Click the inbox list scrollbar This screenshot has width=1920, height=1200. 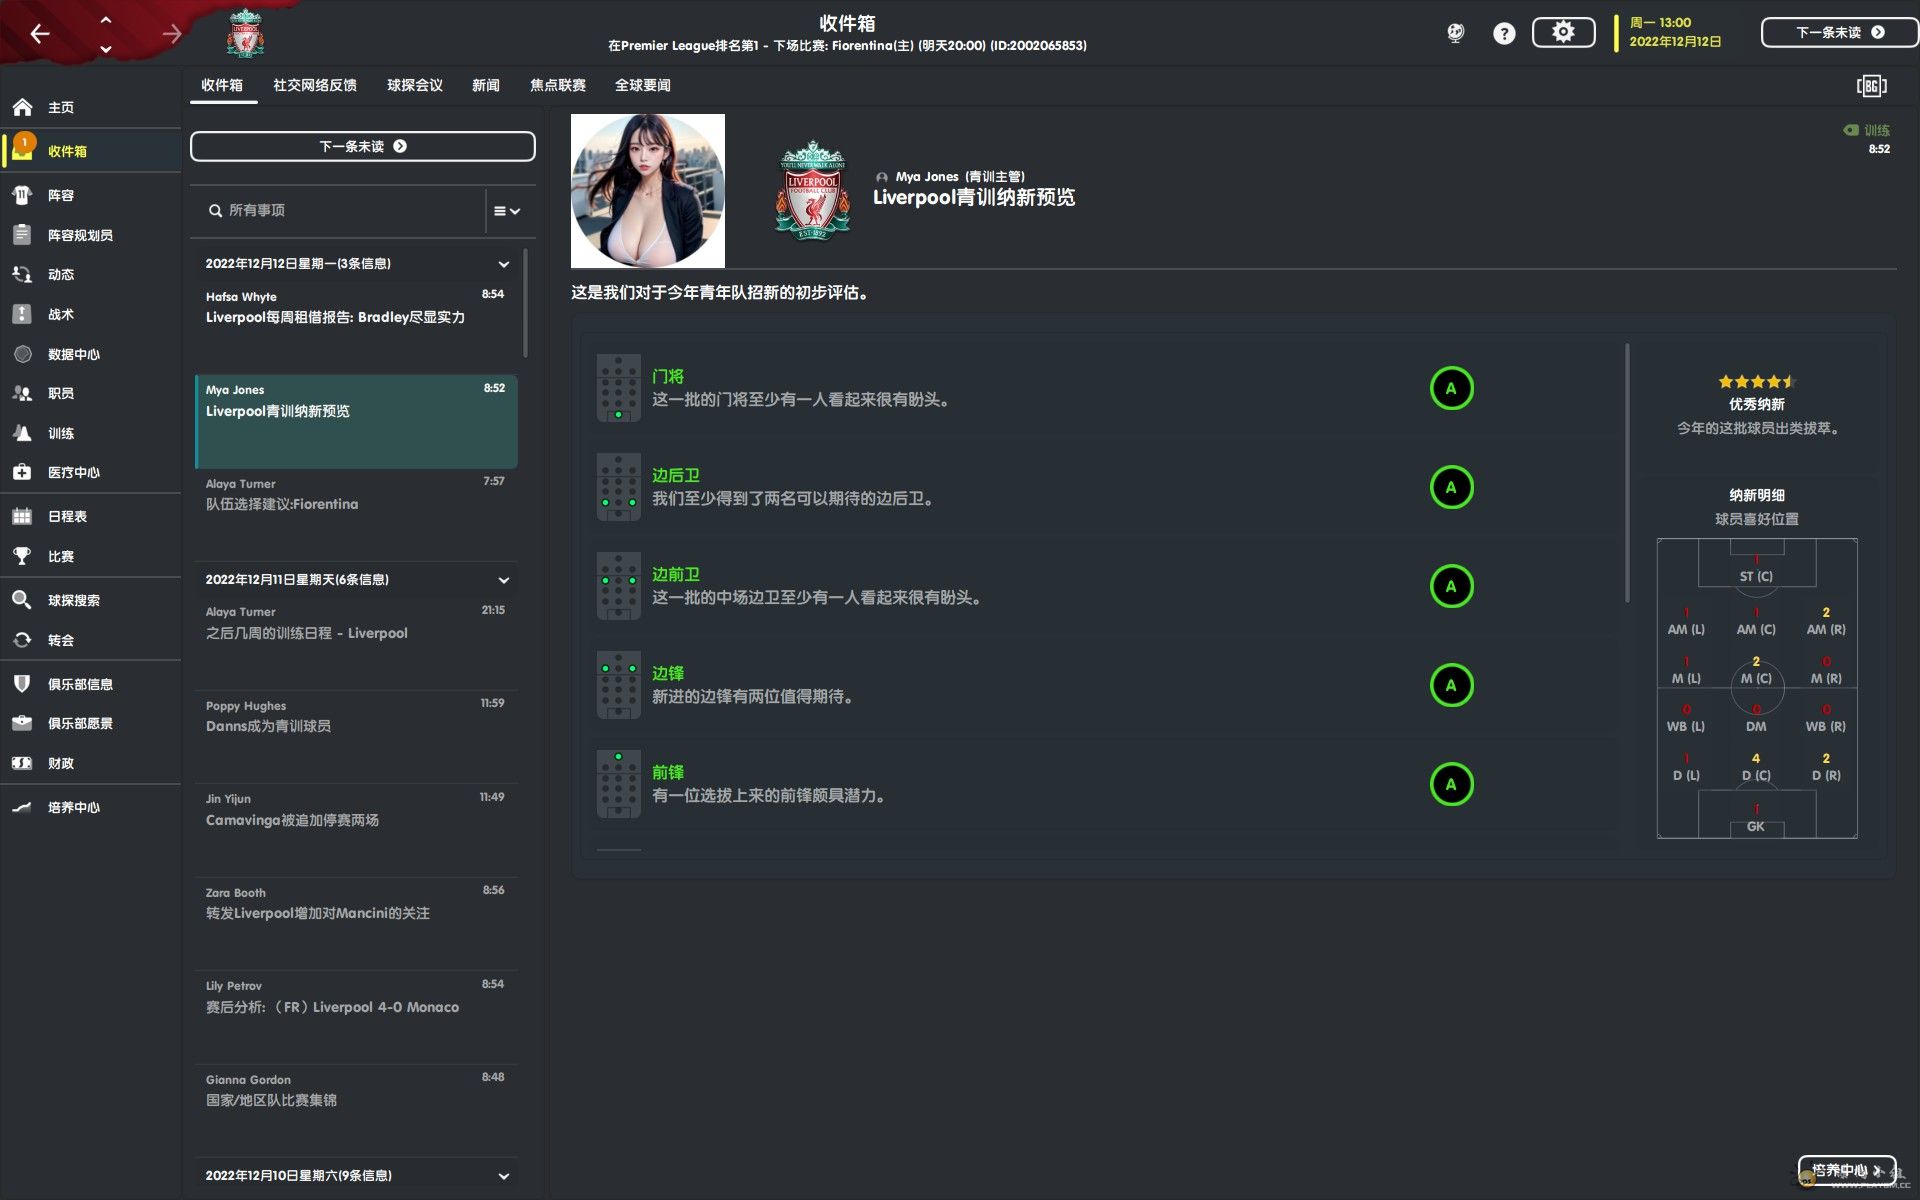coord(525,303)
